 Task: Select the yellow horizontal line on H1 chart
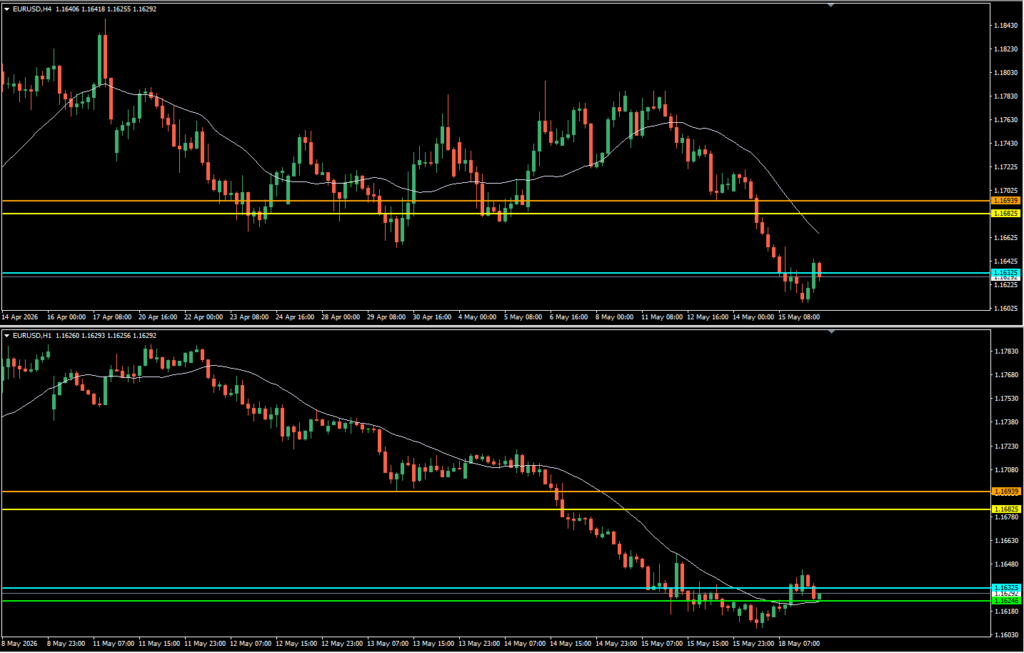[496, 509]
